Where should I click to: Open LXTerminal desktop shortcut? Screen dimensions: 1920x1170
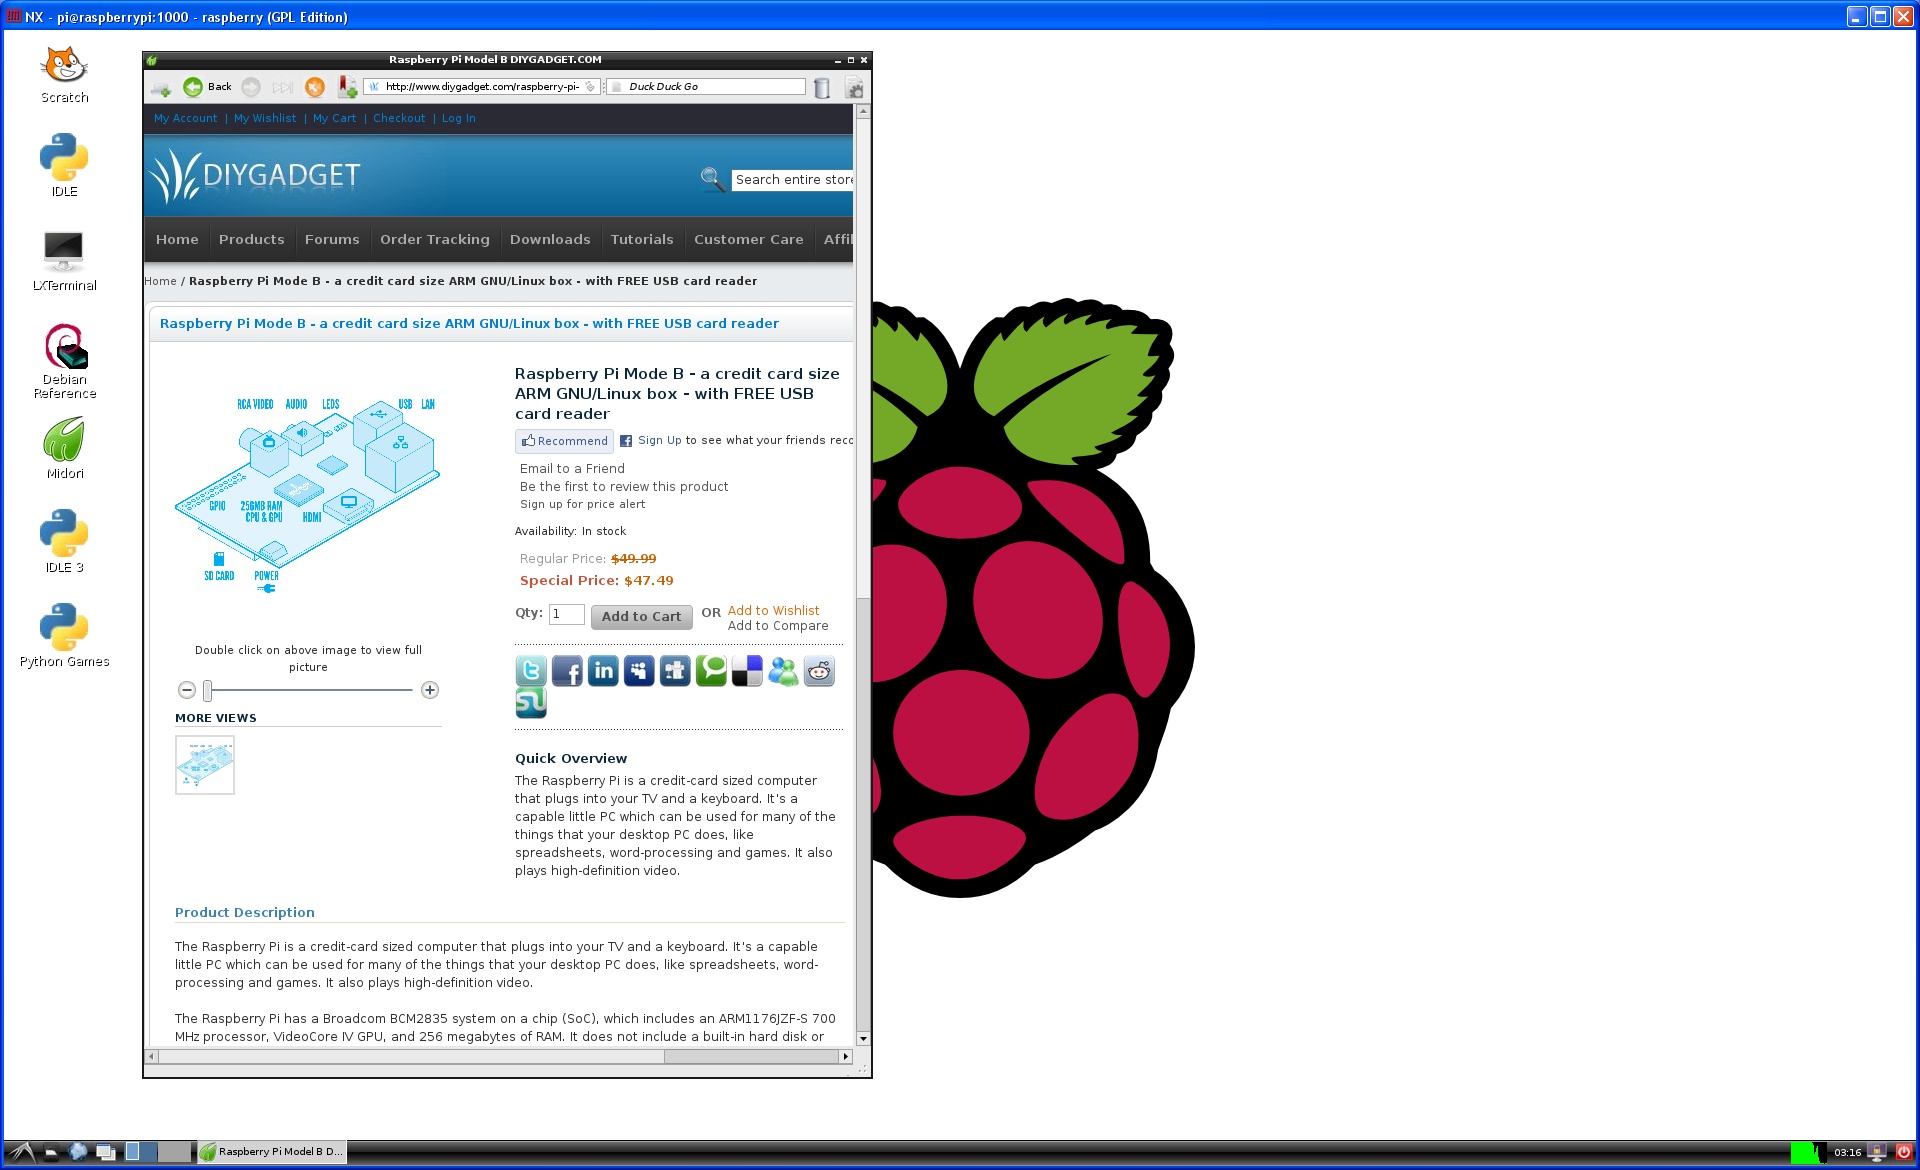(64, 260)
